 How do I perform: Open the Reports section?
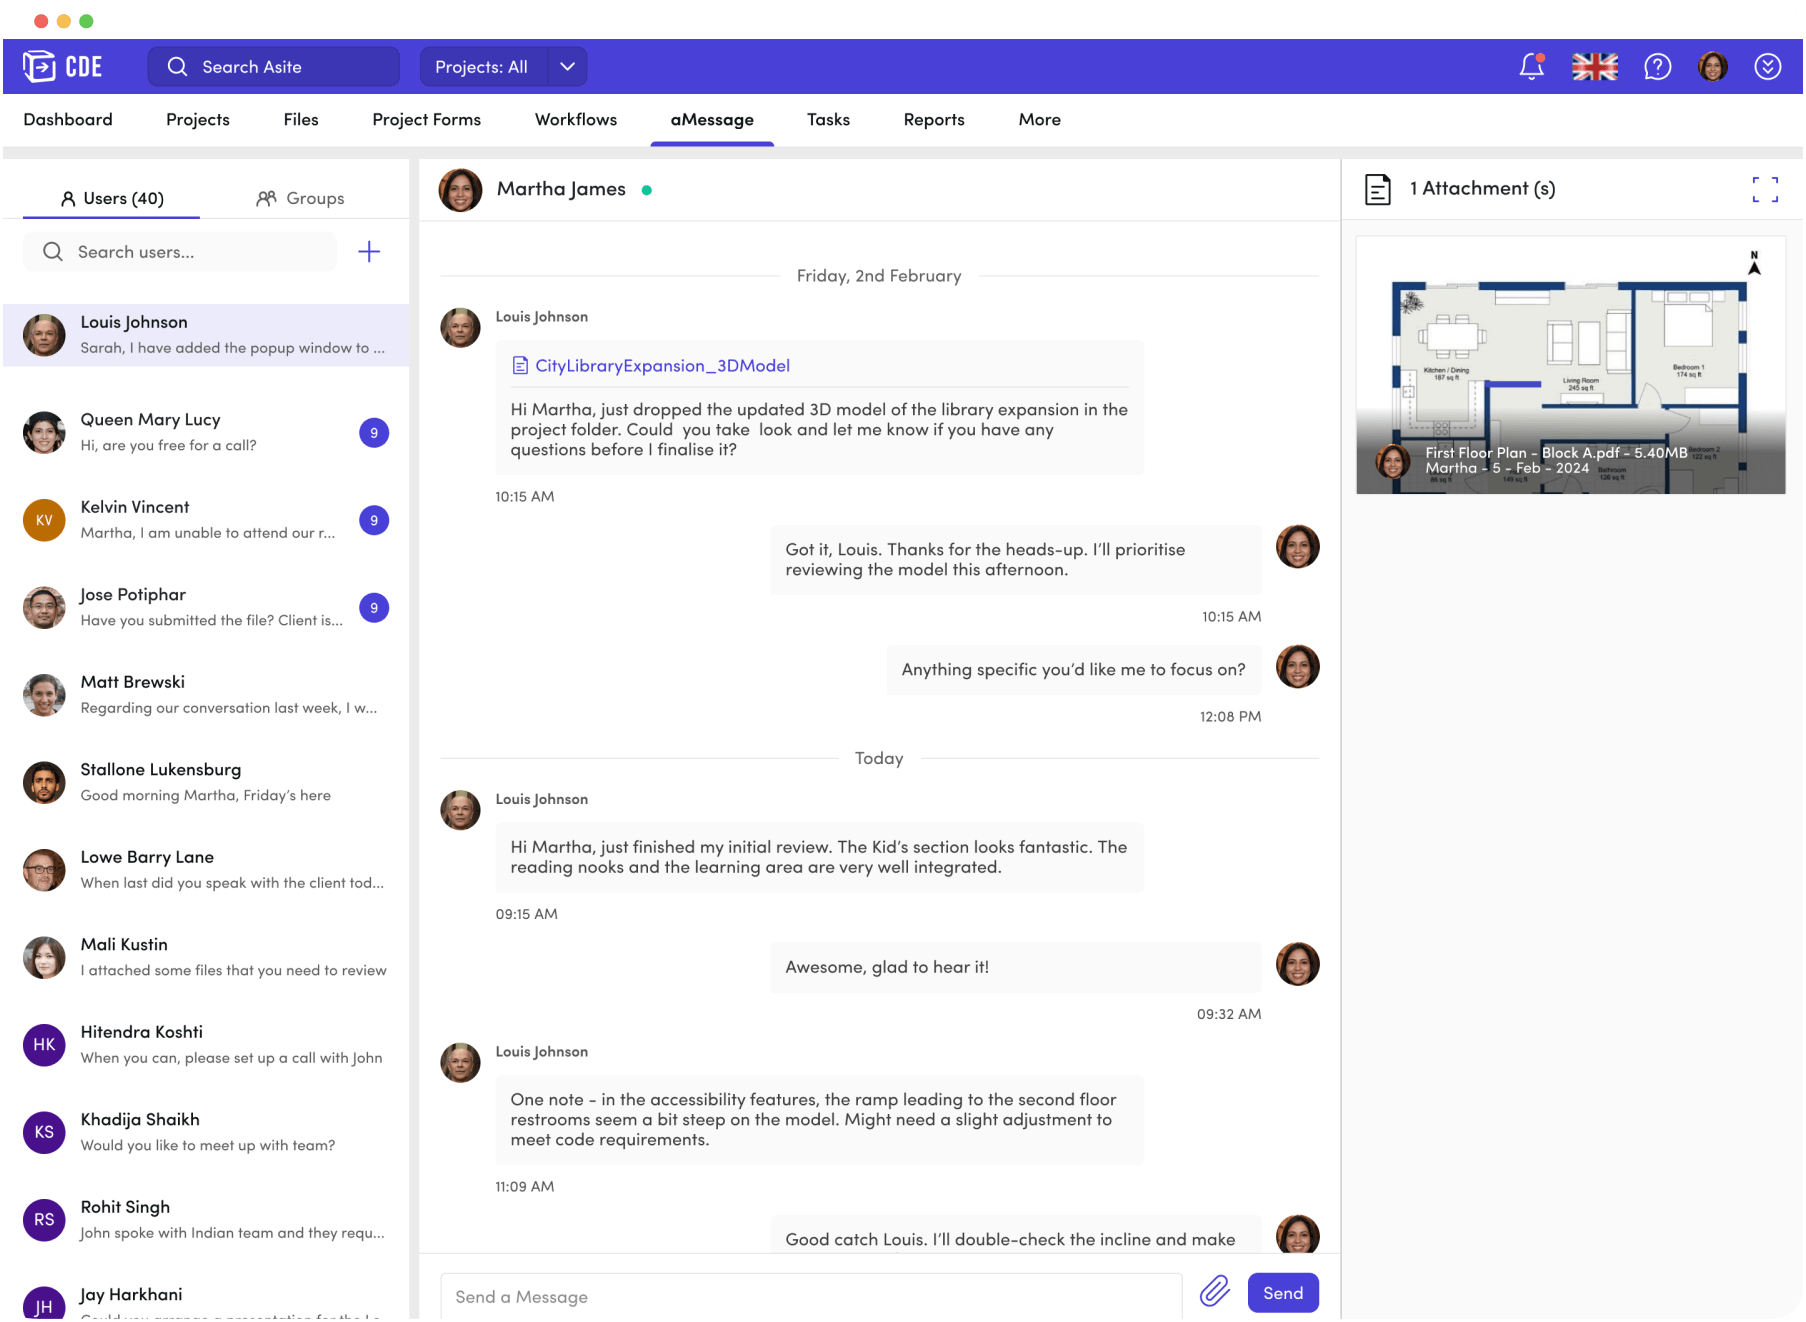[x=933, y=119]
